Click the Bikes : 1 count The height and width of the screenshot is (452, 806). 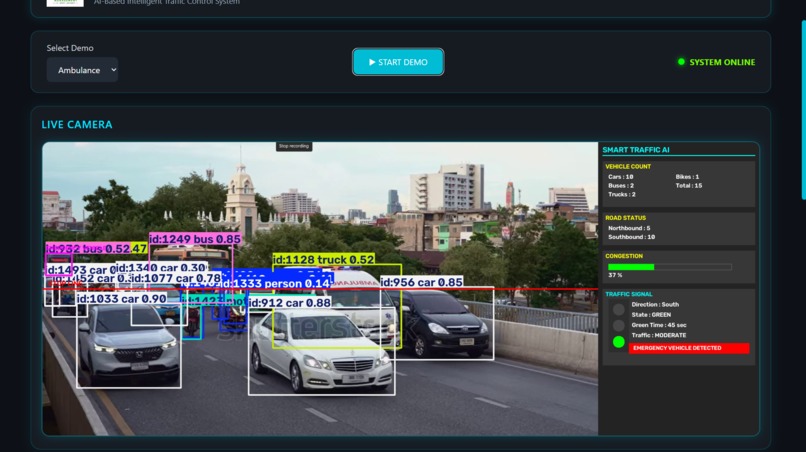coord(687,177)
